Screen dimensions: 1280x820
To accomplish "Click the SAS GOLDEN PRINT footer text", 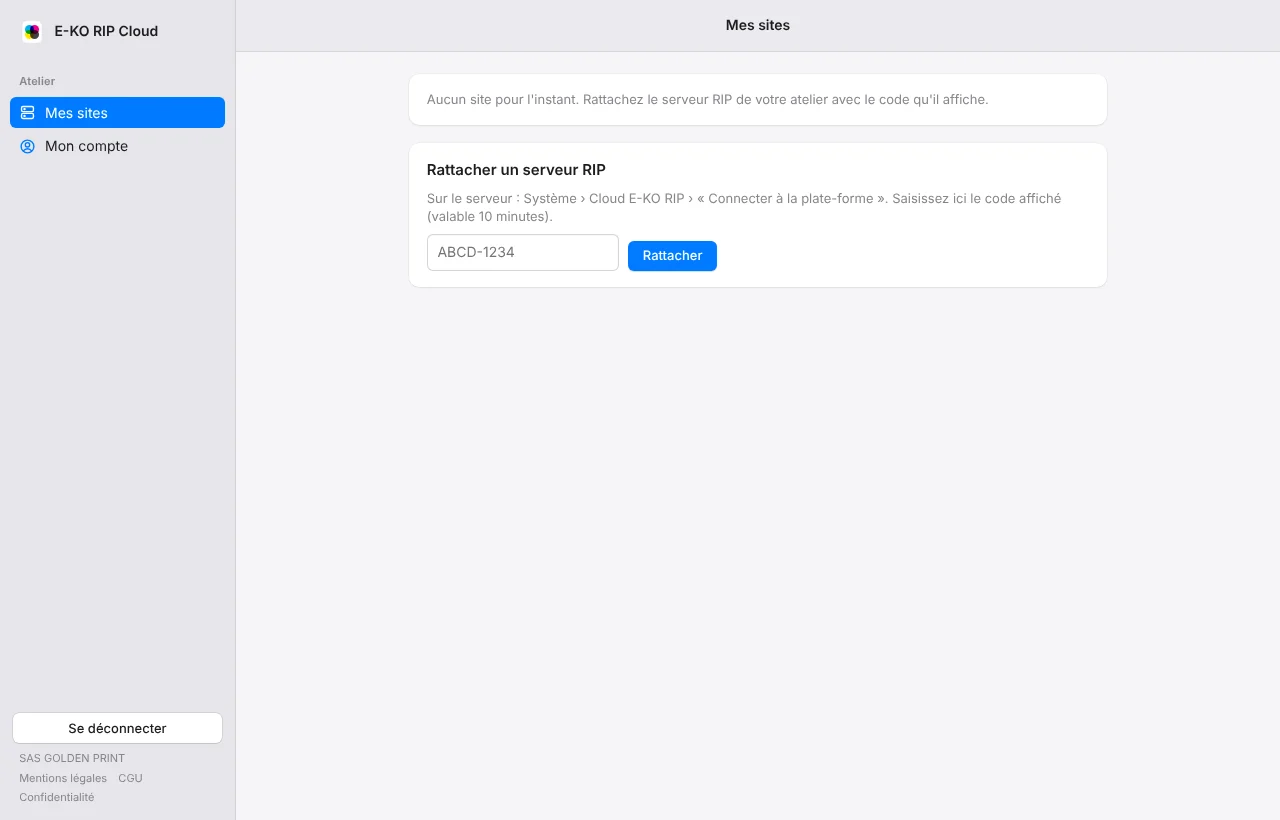I will tap(72, 758).
